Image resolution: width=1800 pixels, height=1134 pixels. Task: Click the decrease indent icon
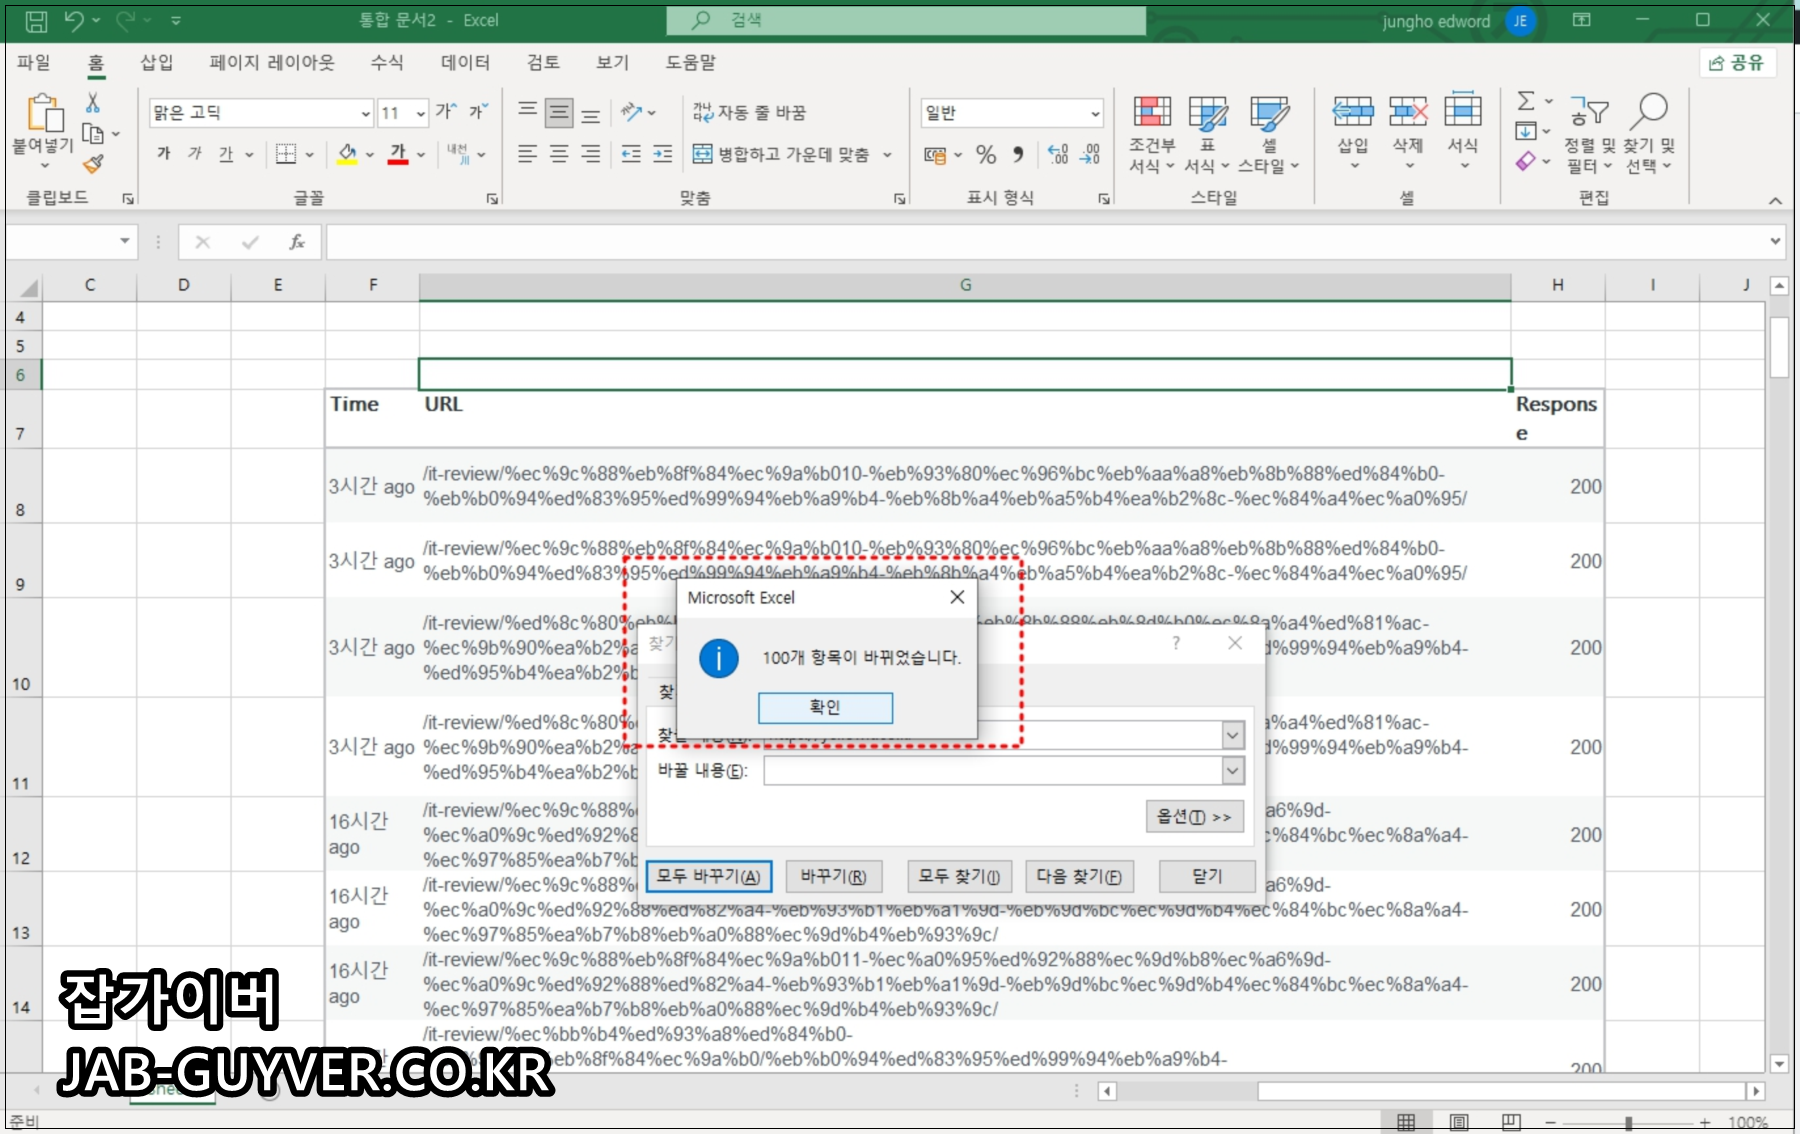[631, 154]
